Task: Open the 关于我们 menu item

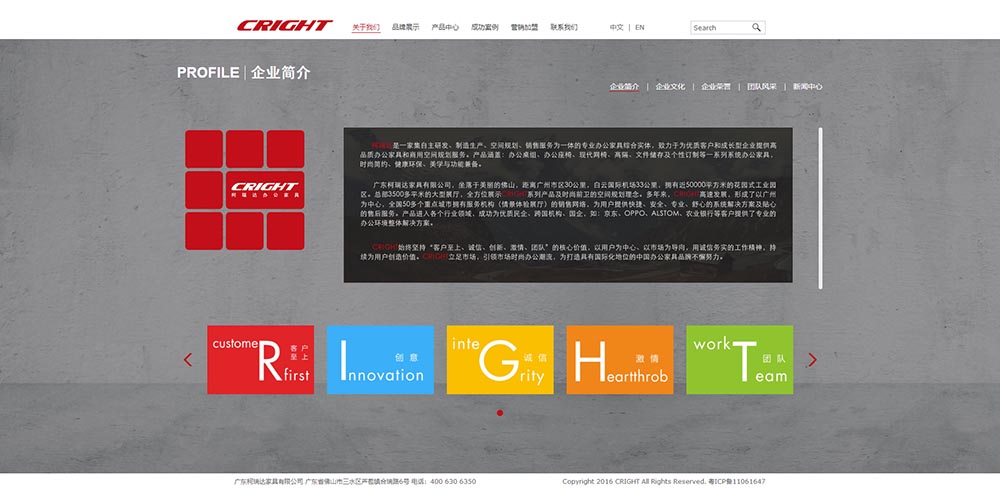Action: (366, 28)
